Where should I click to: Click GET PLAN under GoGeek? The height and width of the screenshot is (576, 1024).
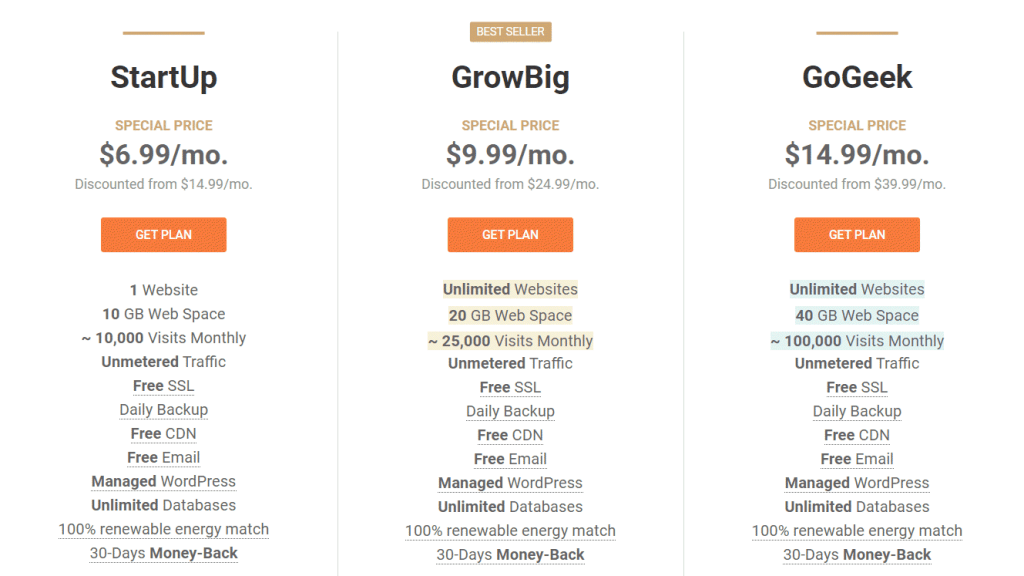click(857, 235)
